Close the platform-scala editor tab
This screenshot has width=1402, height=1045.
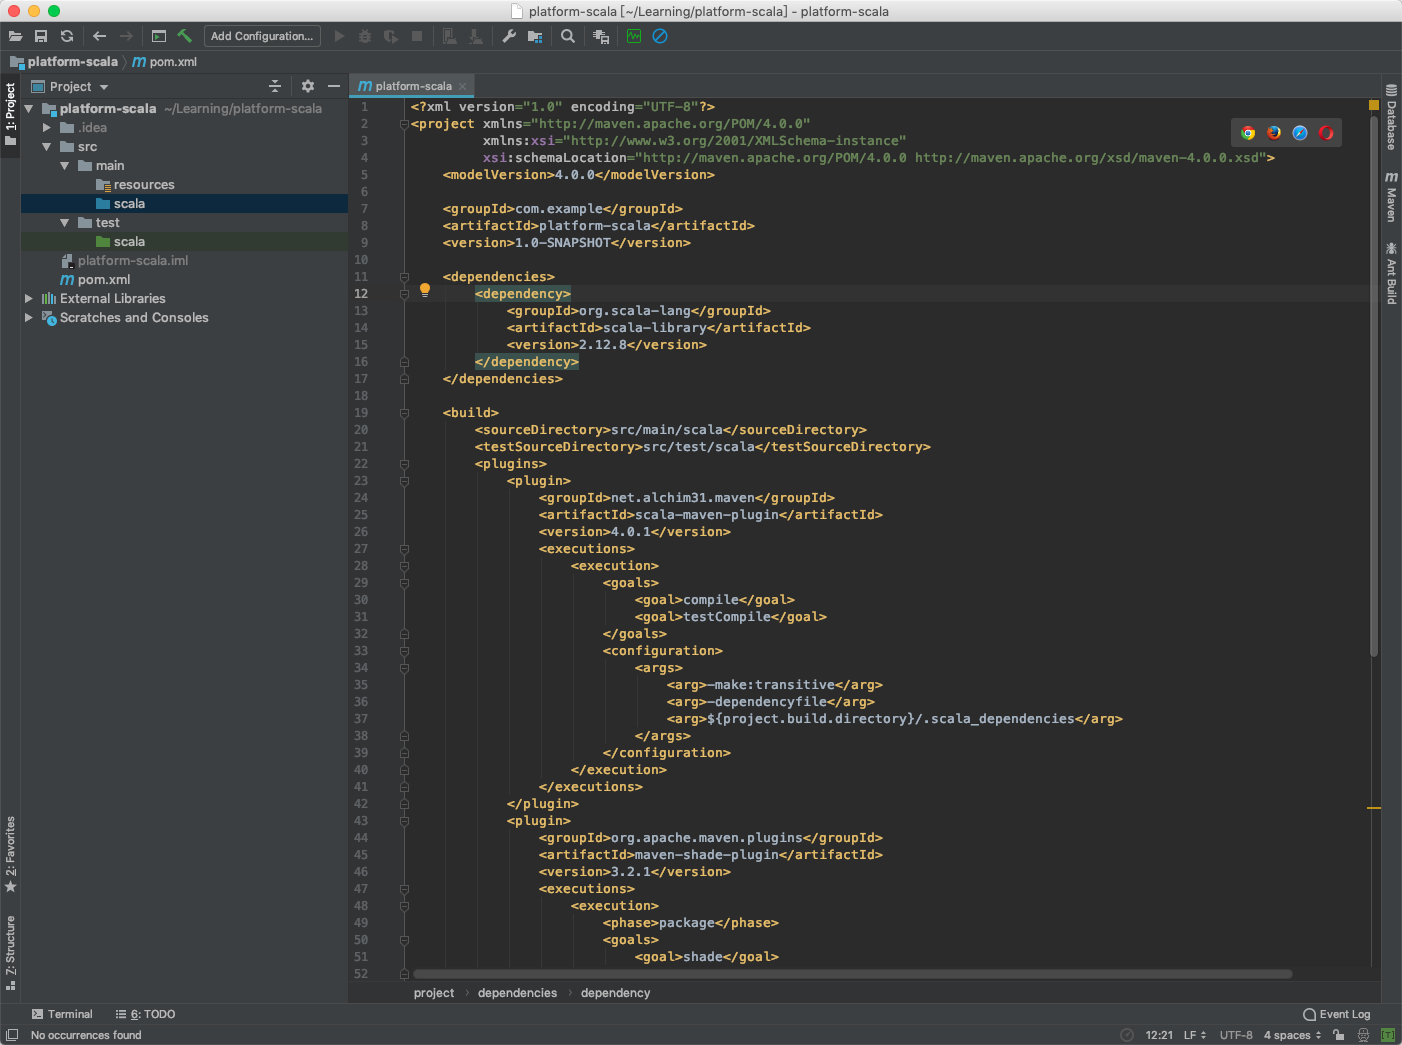click(x=462, y=86)
